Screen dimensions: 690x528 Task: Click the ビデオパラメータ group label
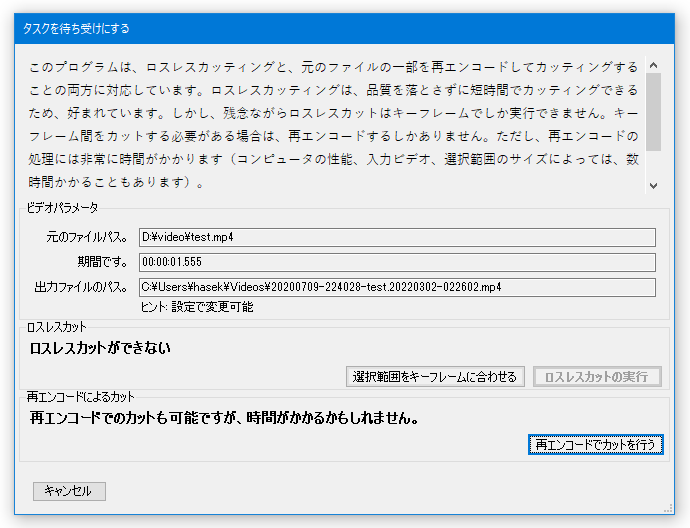(62, 208)
